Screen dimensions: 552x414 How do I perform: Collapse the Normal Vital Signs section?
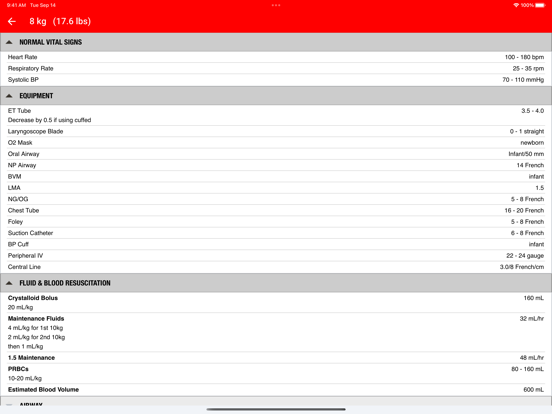click(x=276, y=42)
